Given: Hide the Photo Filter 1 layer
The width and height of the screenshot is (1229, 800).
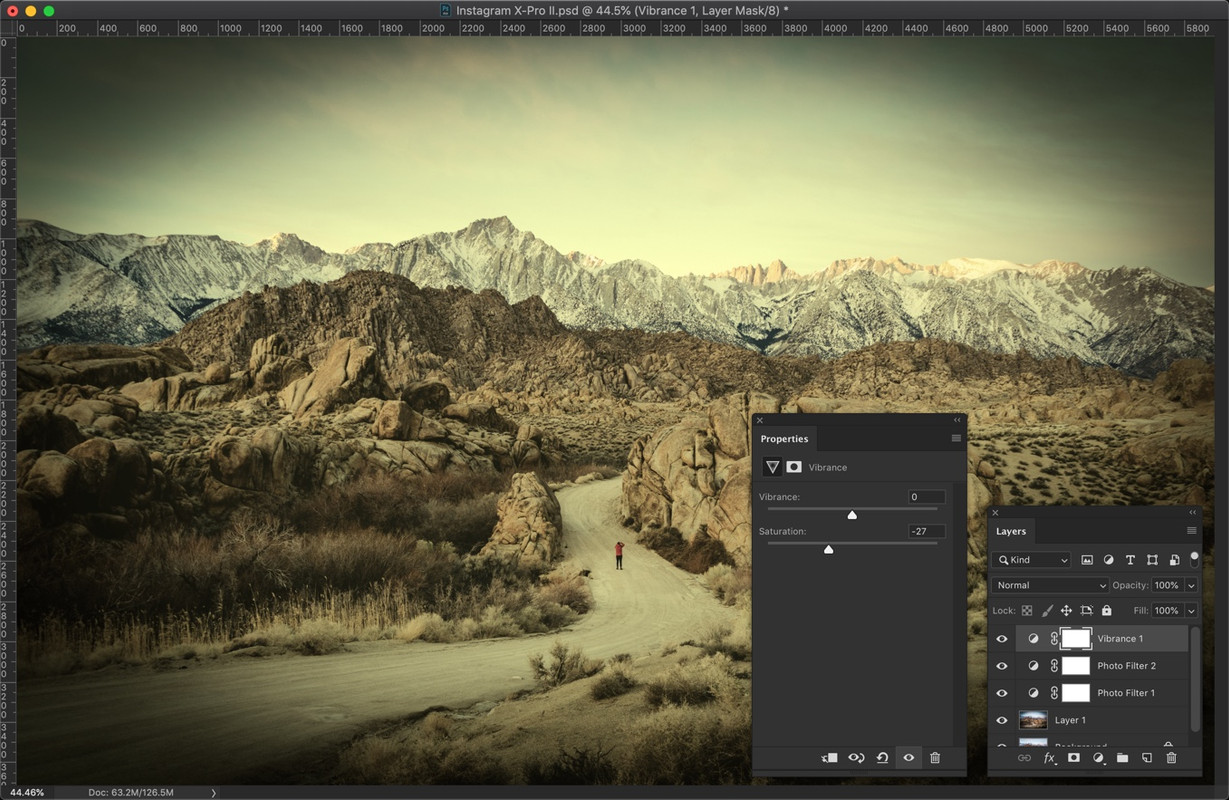Looking at the screenshot, I should 1002,692.
